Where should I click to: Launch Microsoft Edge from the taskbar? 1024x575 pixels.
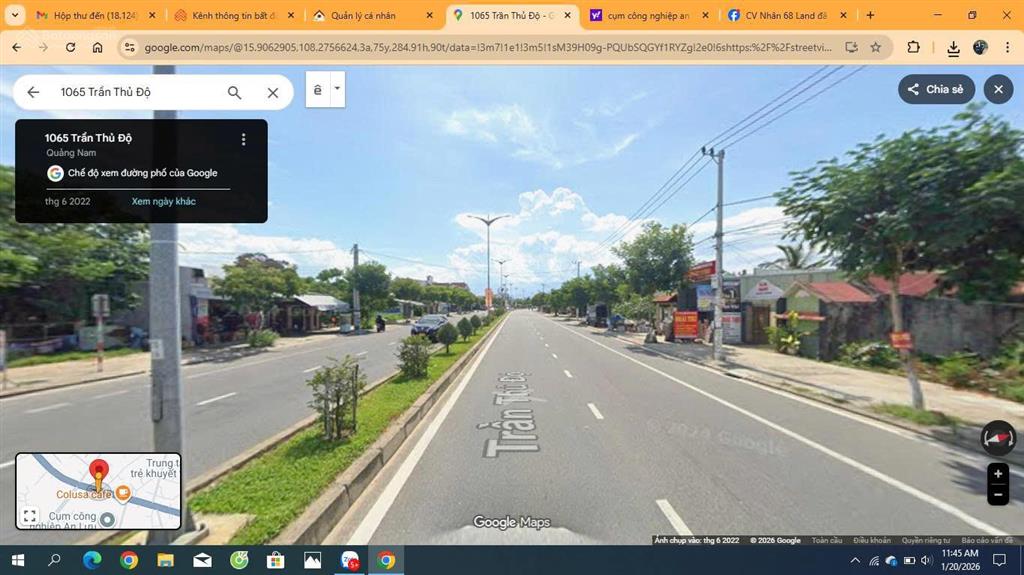(x=92, y=560)
